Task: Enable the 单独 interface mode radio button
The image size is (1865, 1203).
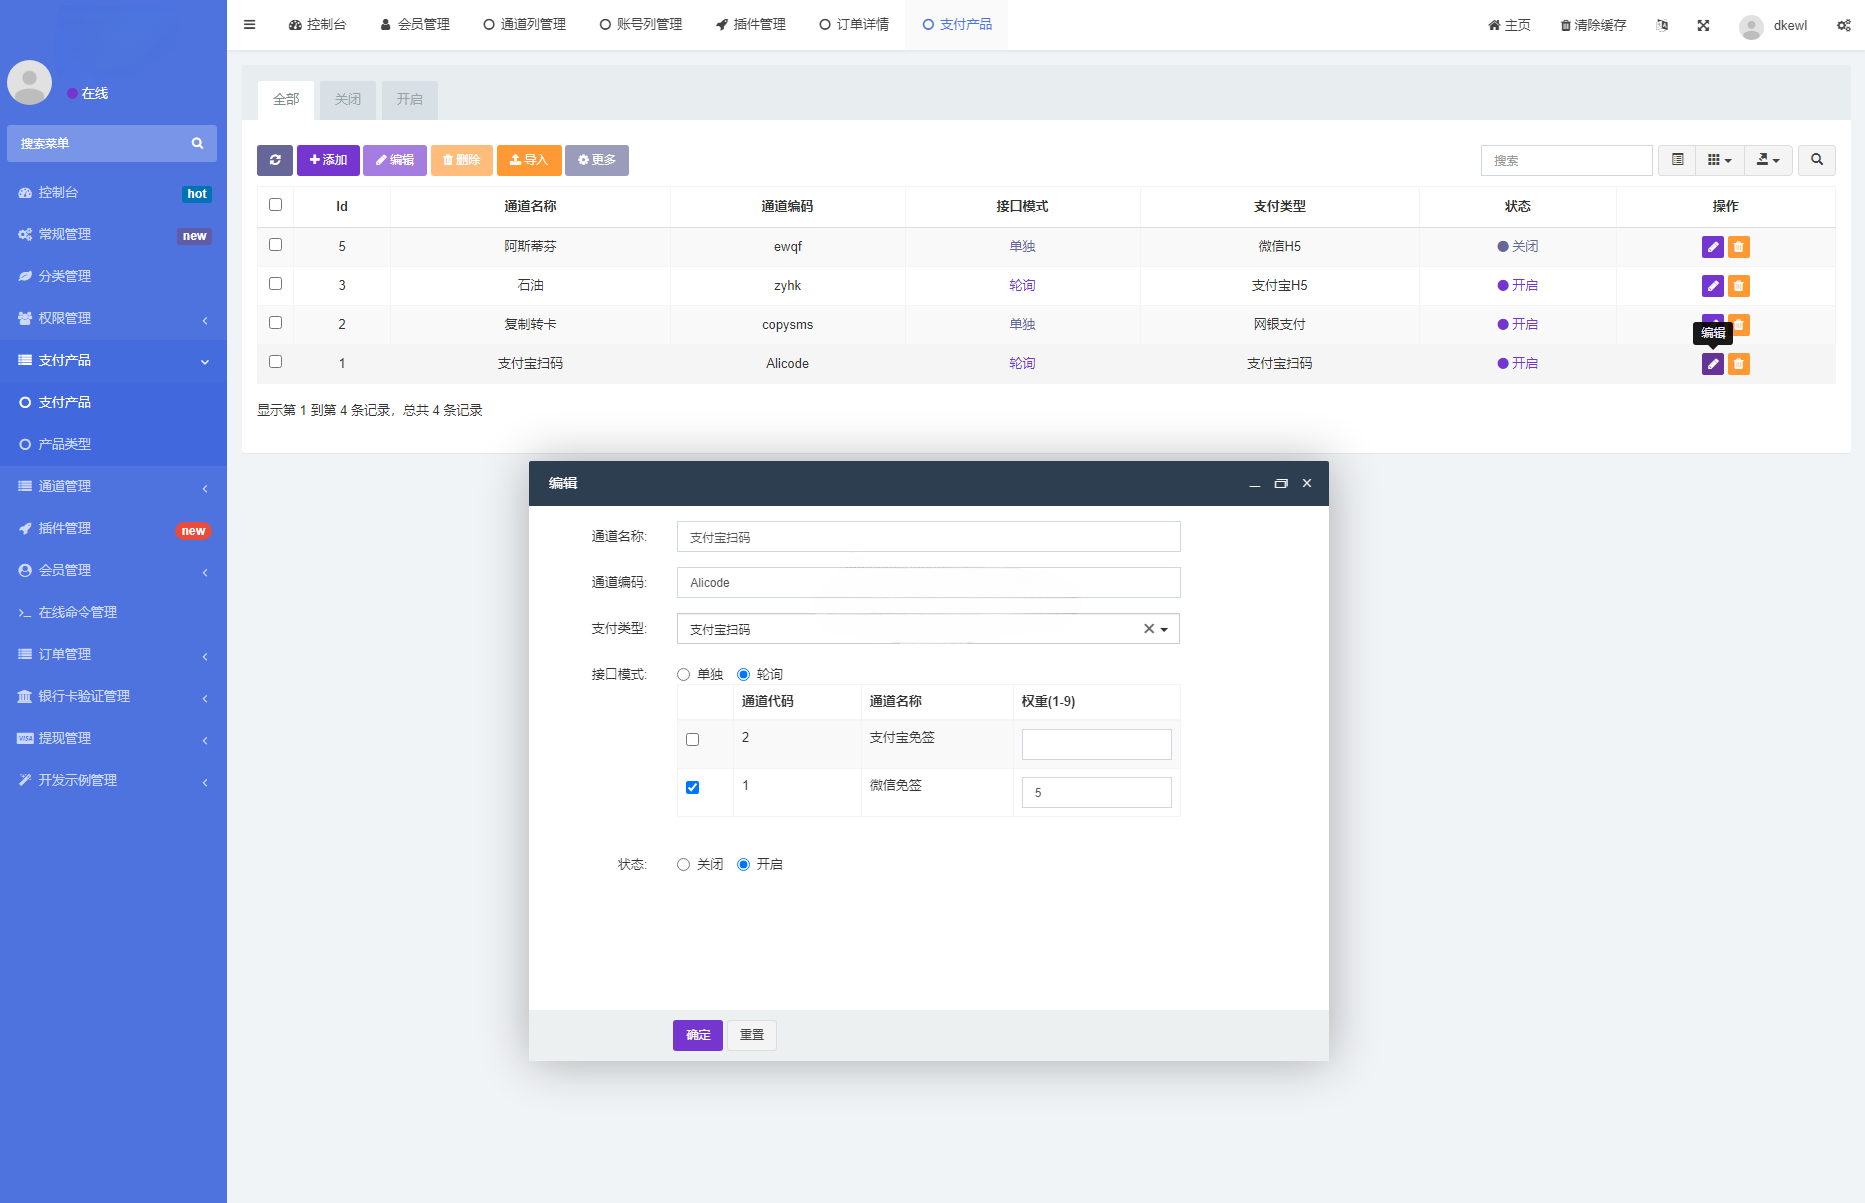Action: tap(683, 674)
